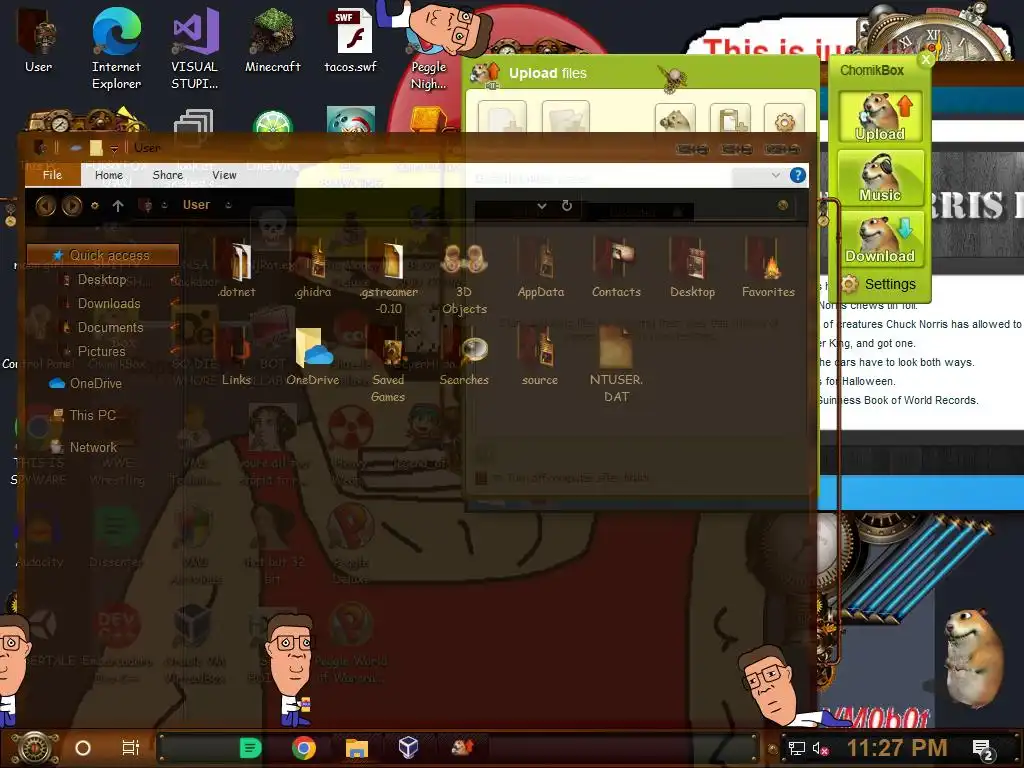1024x768 pixels.
Task: Select the .ghidra folder
Action: point(313,270)
